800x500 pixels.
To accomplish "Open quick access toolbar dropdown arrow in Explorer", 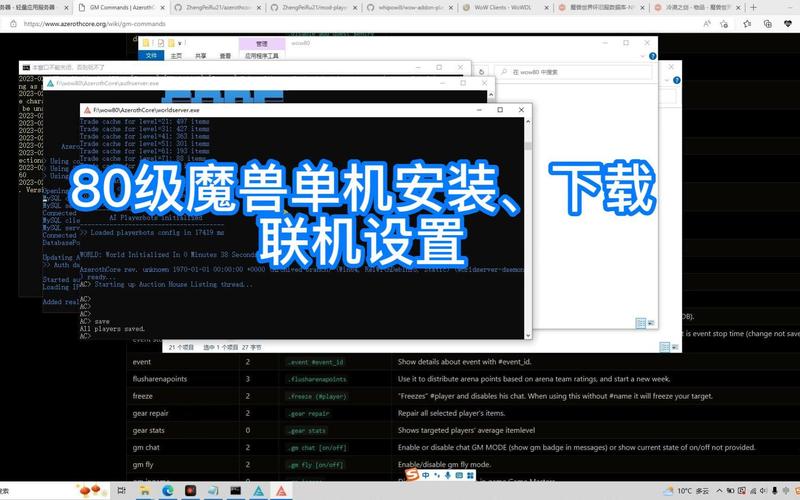I will pyautogui.click(x=180, y=44).
